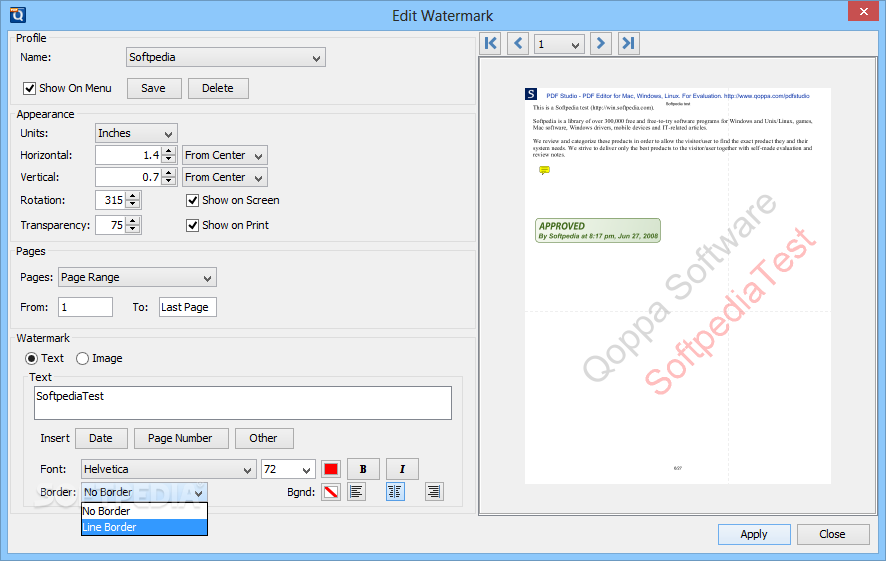Open Horizontal From Center dropdown
Screen dimensions: 886x561
click(x=225, y=155)
